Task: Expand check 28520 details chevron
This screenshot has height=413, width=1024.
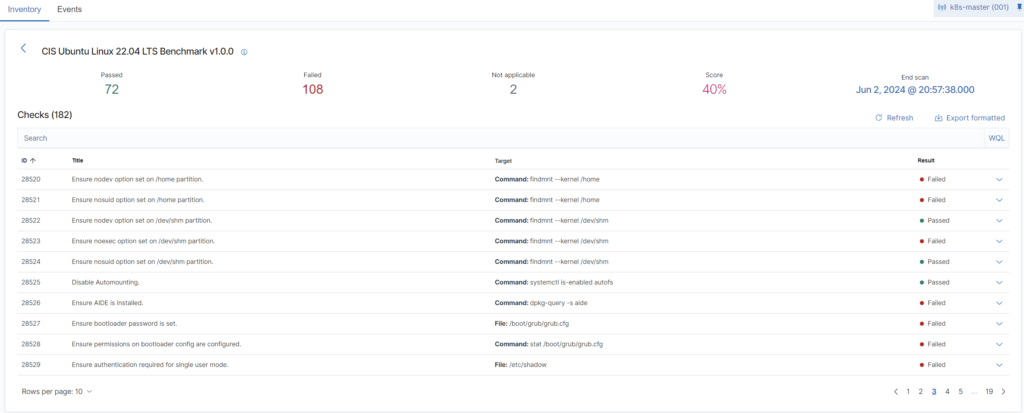Action: (997, 179)
